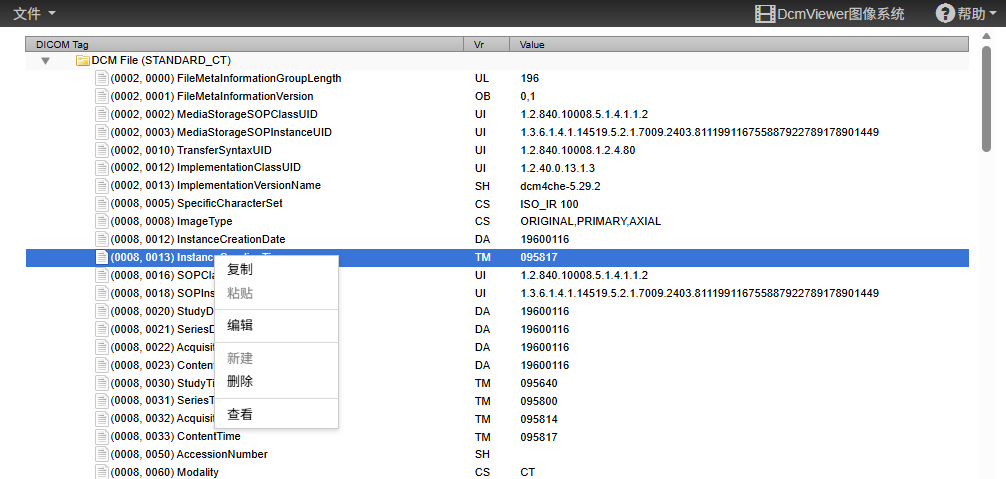Collapse the DCM File tree node arrow

[x=45, y=61]
